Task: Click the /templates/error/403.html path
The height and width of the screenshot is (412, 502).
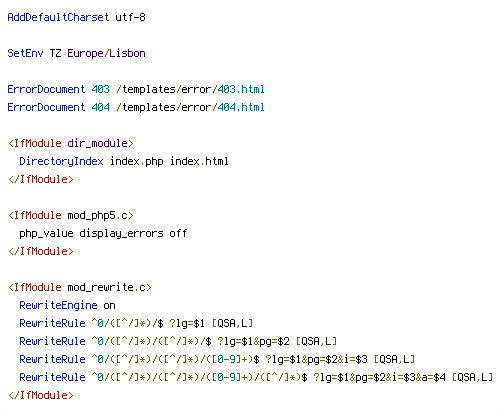Action: pyautogui.click(x=190, y=89)
